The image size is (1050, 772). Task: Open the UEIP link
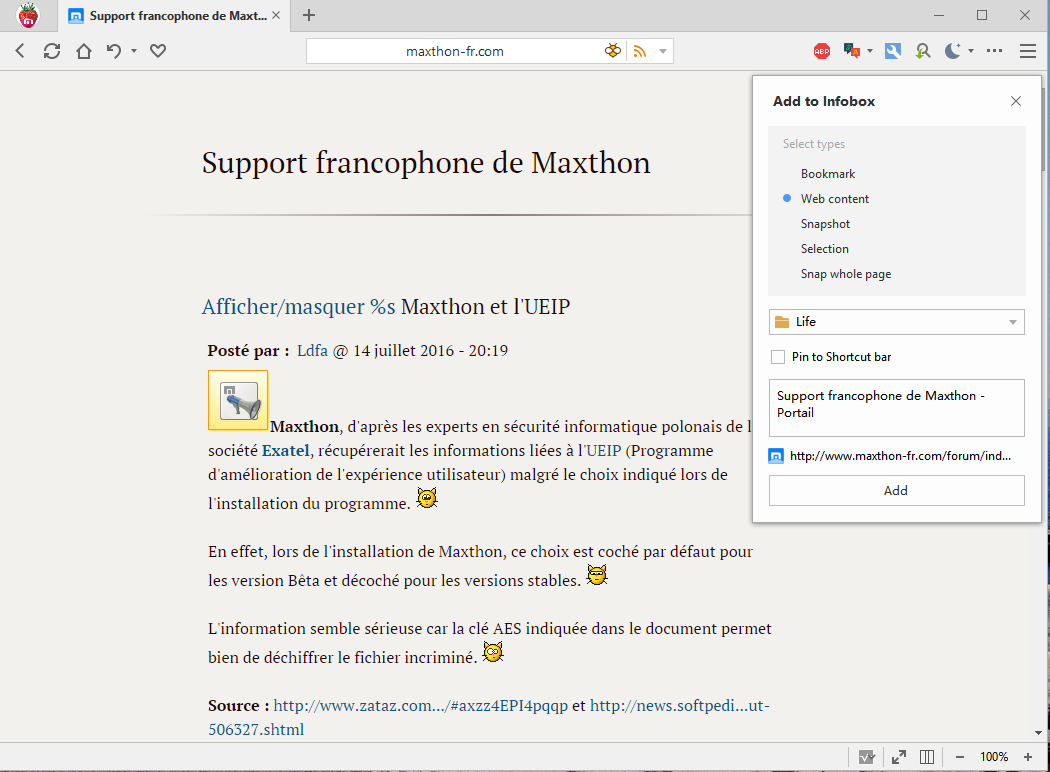[603, 451]
